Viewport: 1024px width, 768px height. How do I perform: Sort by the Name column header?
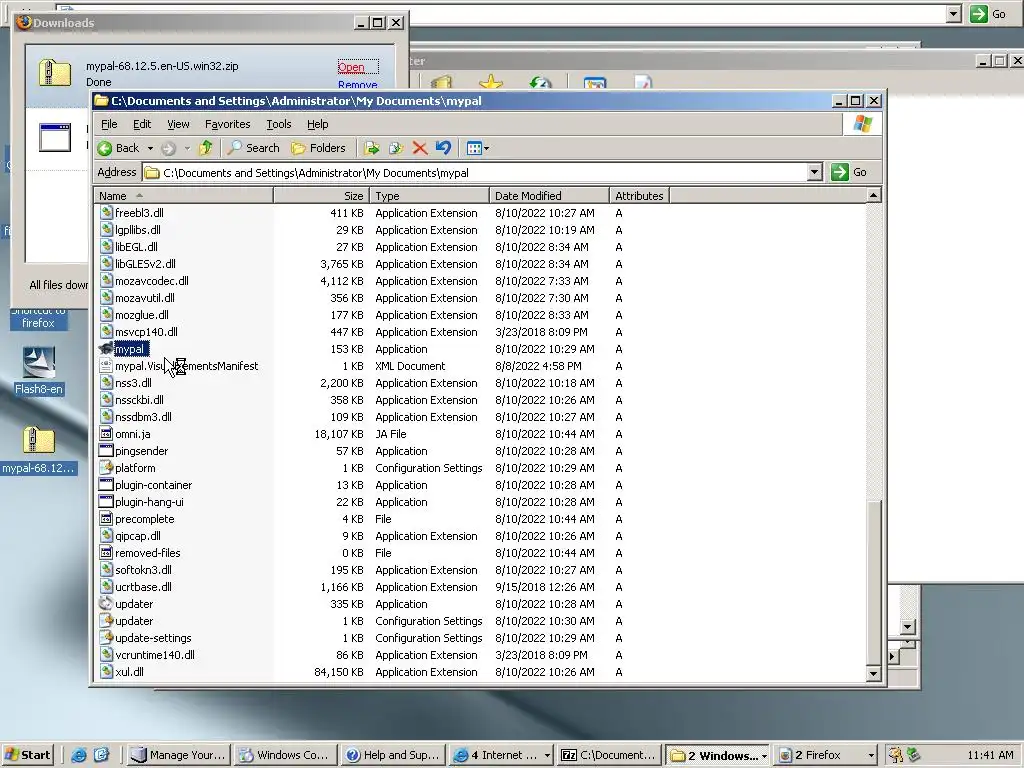pyautogui.click(x=183, y=196)
